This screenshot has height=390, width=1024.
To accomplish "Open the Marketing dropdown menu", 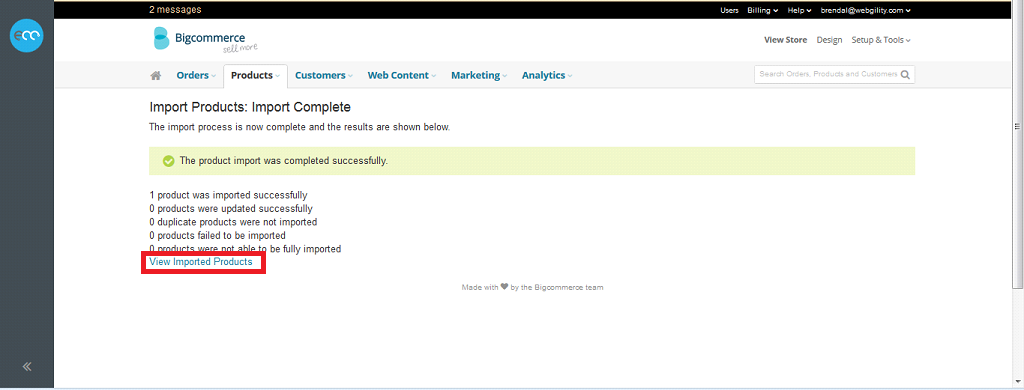I will (x=479, y=75).
